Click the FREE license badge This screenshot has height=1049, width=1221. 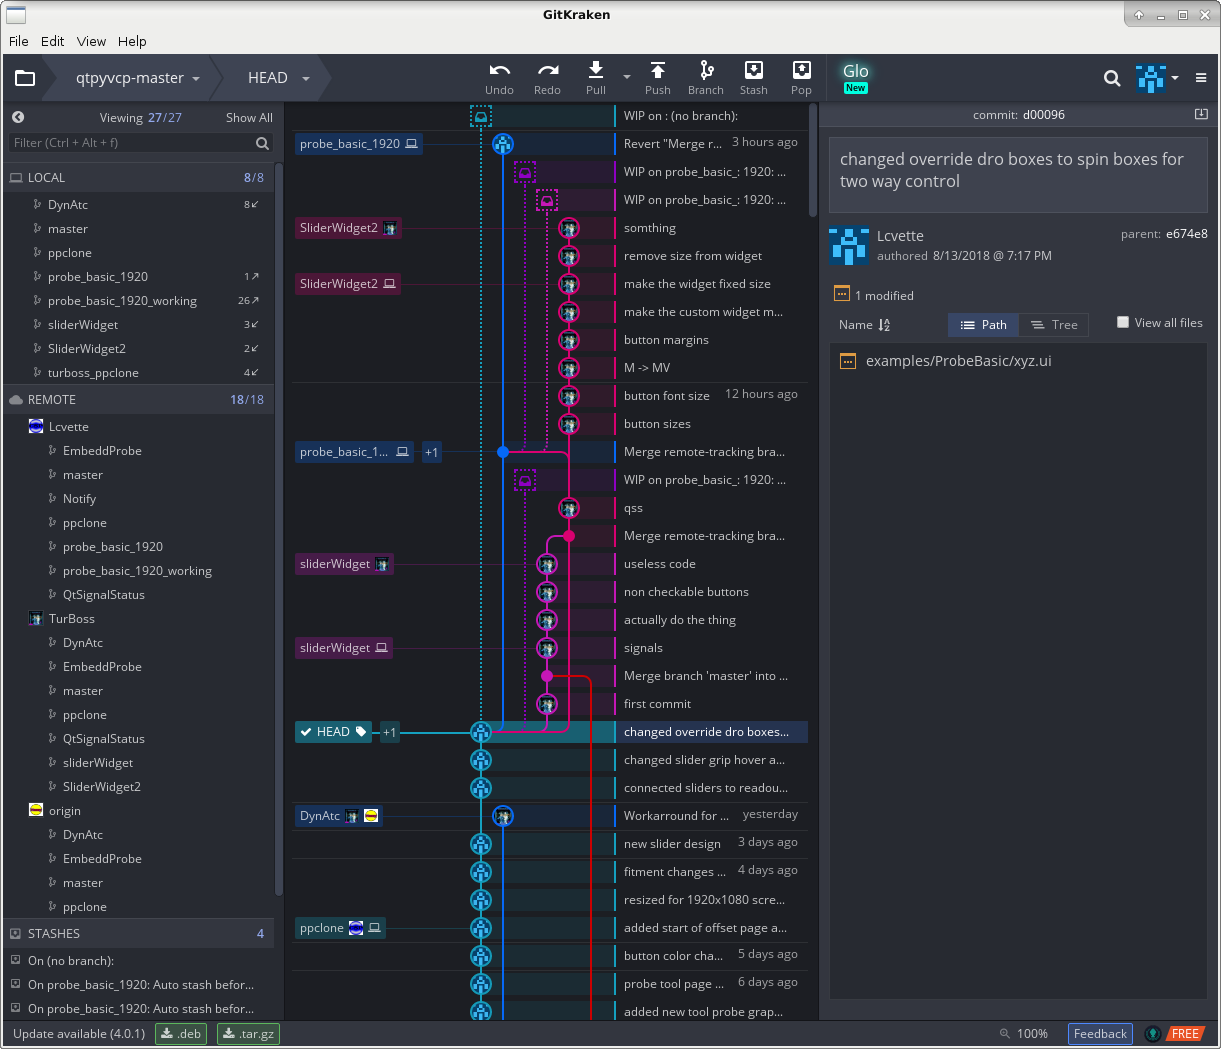(1185, 1033)
